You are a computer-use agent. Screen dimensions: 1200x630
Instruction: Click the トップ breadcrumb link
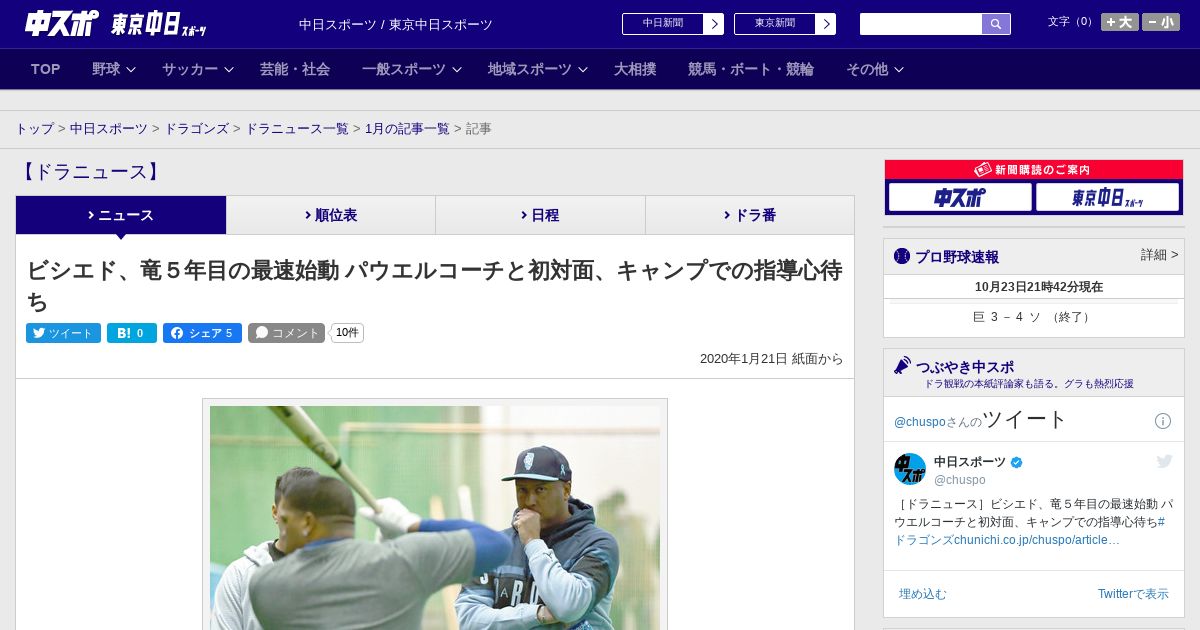pyautogui.click(x=35, y=129)
